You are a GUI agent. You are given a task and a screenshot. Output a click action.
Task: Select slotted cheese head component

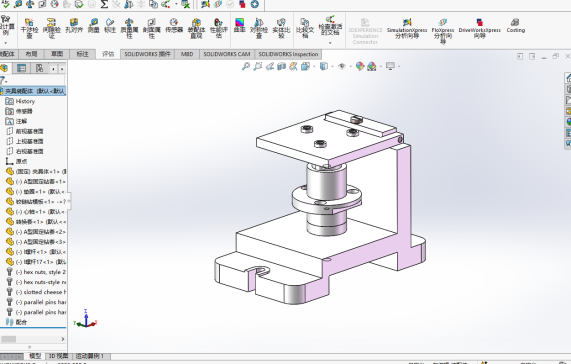point(36,292)
